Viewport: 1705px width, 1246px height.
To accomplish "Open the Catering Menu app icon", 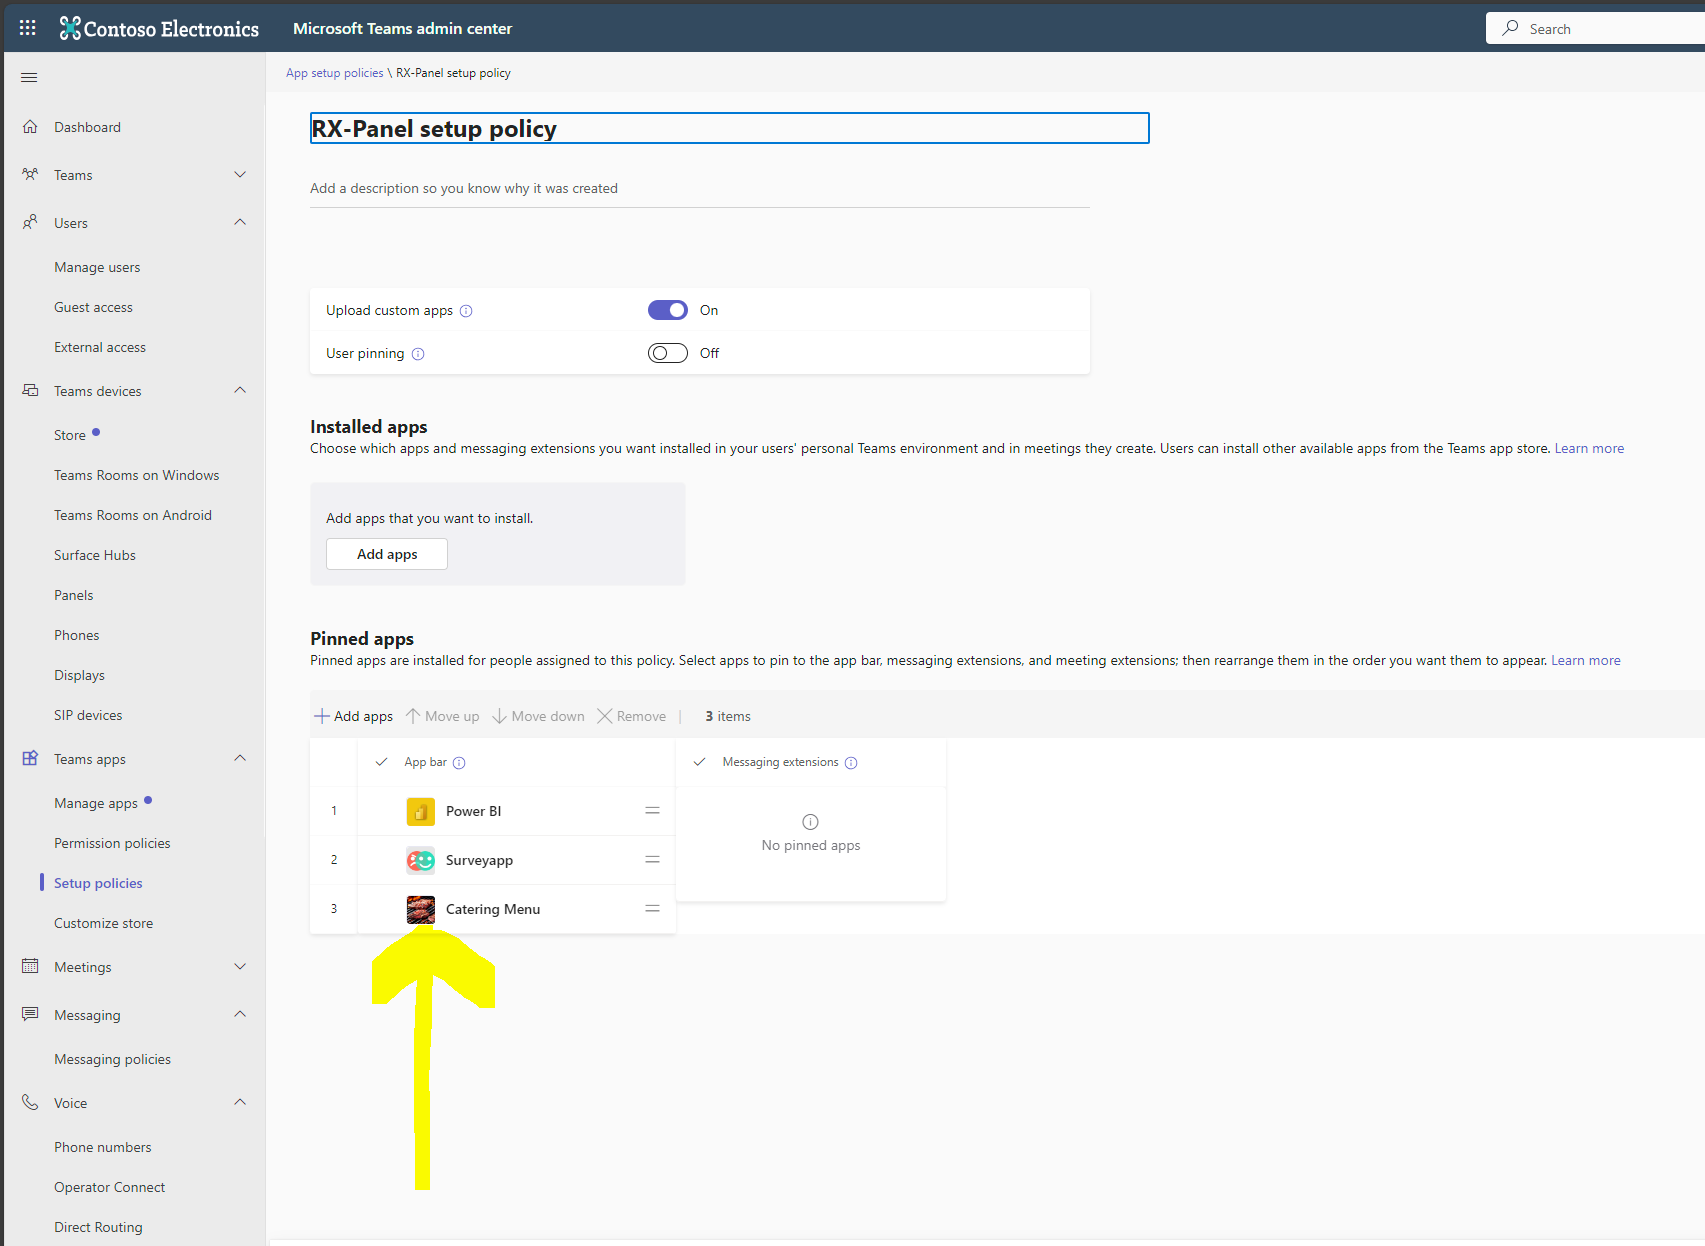I will pos(420,908).
